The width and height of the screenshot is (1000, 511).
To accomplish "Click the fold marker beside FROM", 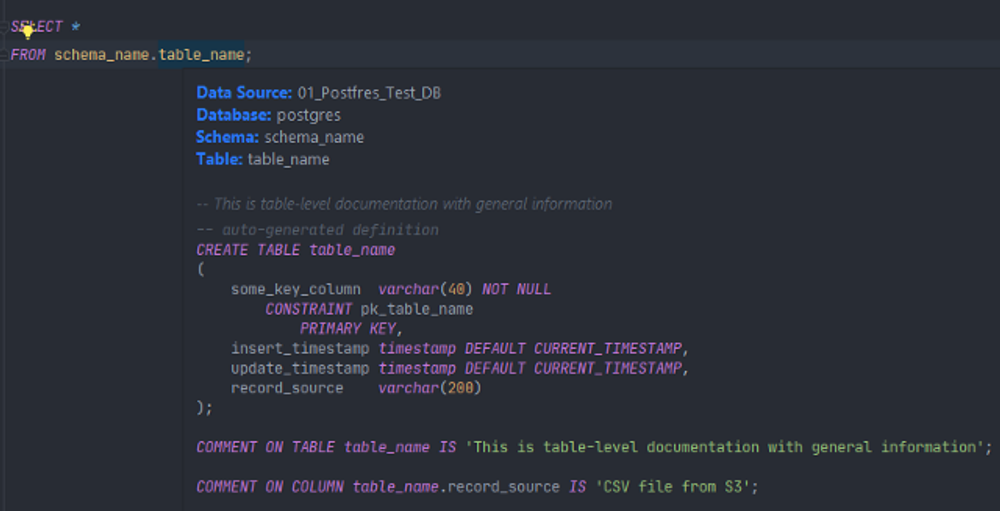I will click(x=4, y=55).
